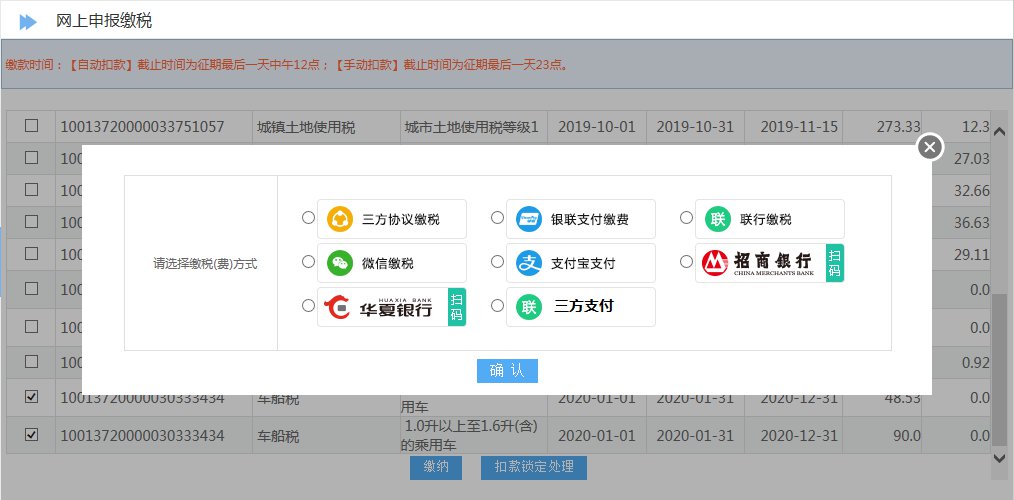
Task: Click the orange 三方协议缴税 icon
Action: pos(340,219)
